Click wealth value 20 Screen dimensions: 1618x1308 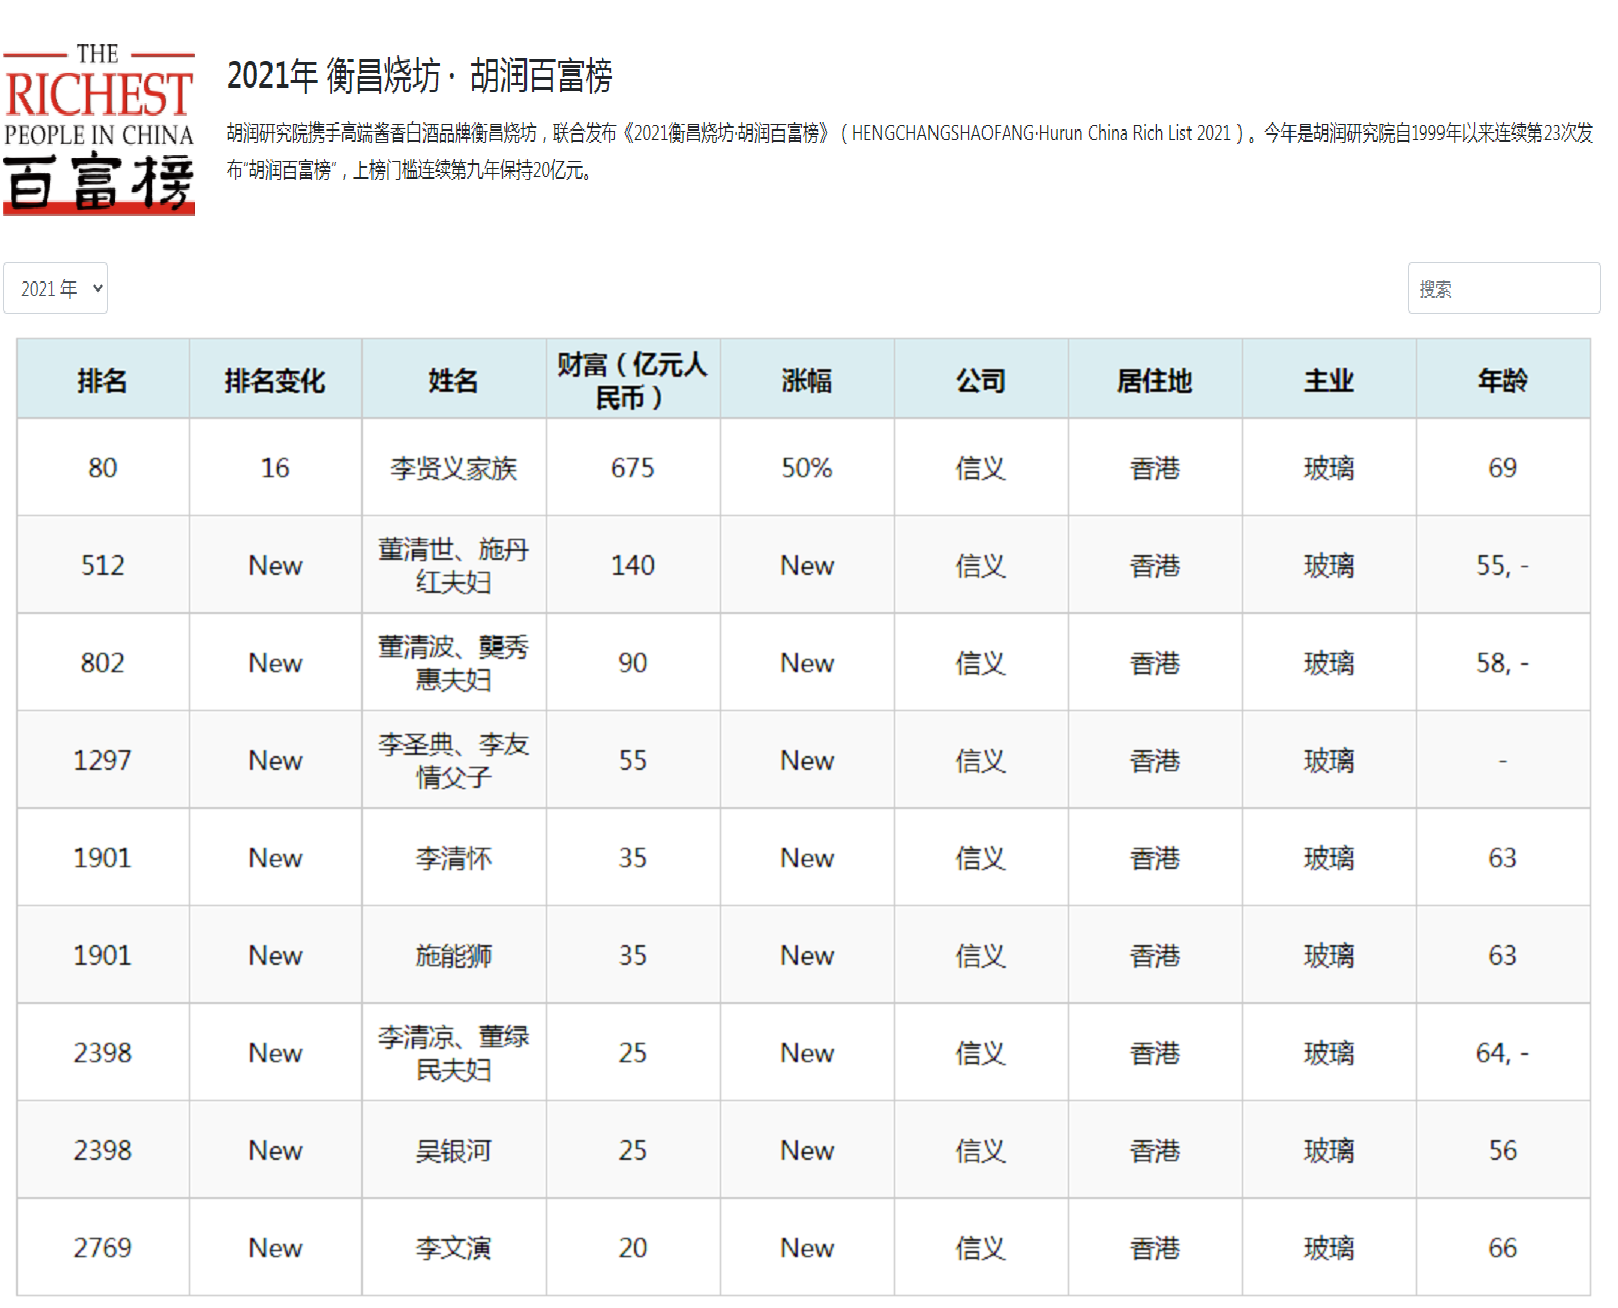coord(633,1248)
